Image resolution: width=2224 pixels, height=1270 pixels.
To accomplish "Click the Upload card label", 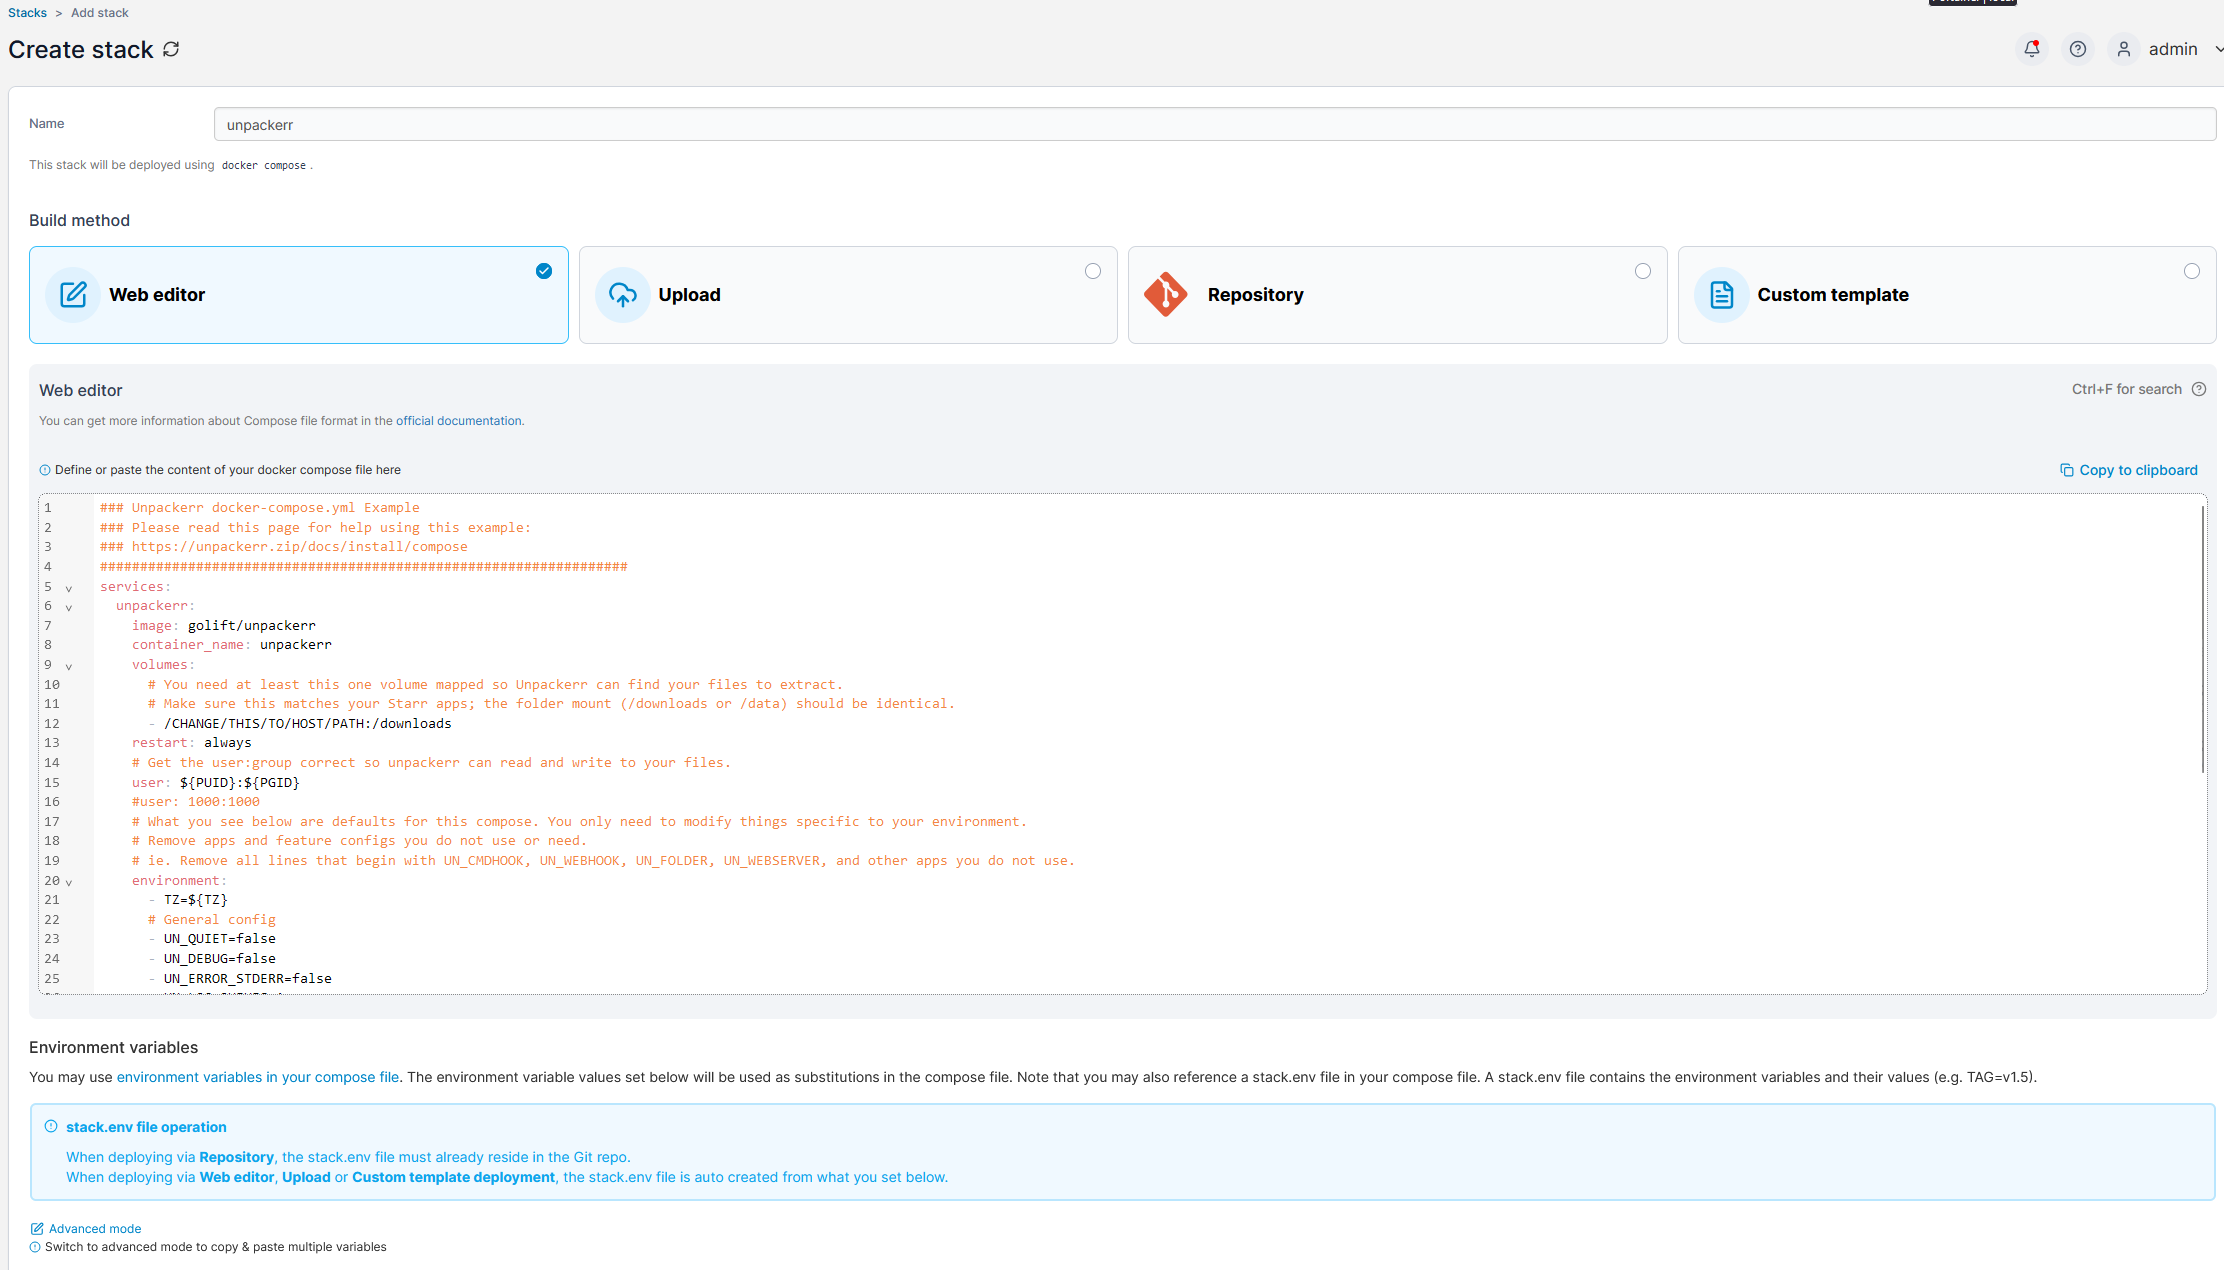I will [689, 295].
